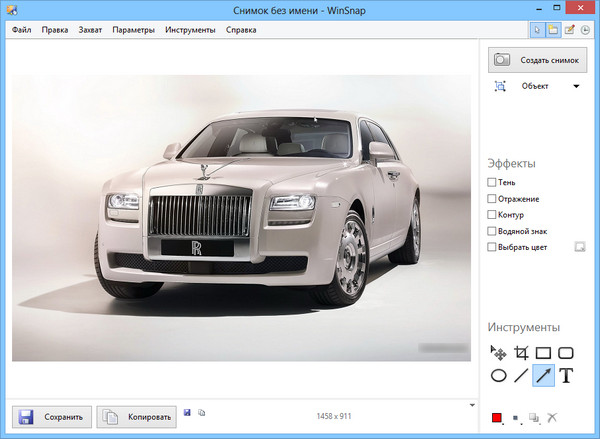
Task: Pick the straight line tool
Action: click(520, 376)
